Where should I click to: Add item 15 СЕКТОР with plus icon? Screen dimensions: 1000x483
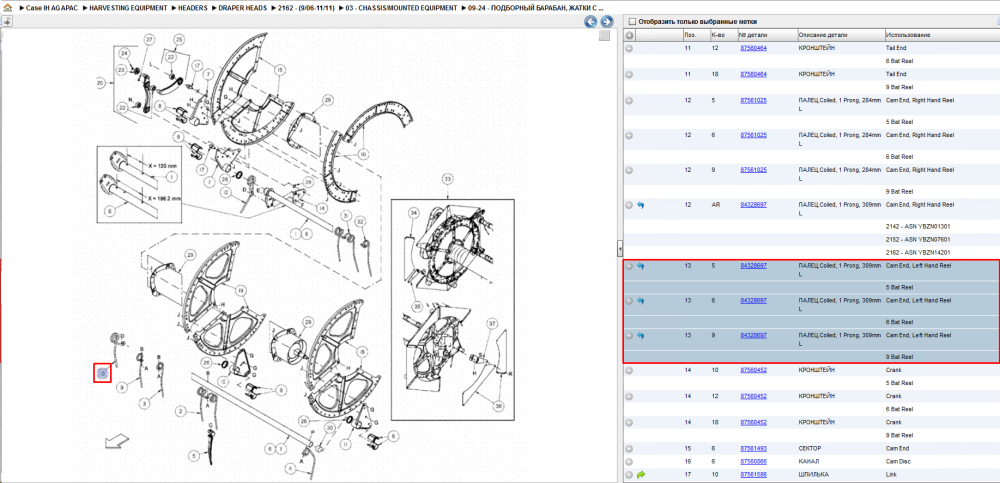pyautogui.click(x=629, y=449)
